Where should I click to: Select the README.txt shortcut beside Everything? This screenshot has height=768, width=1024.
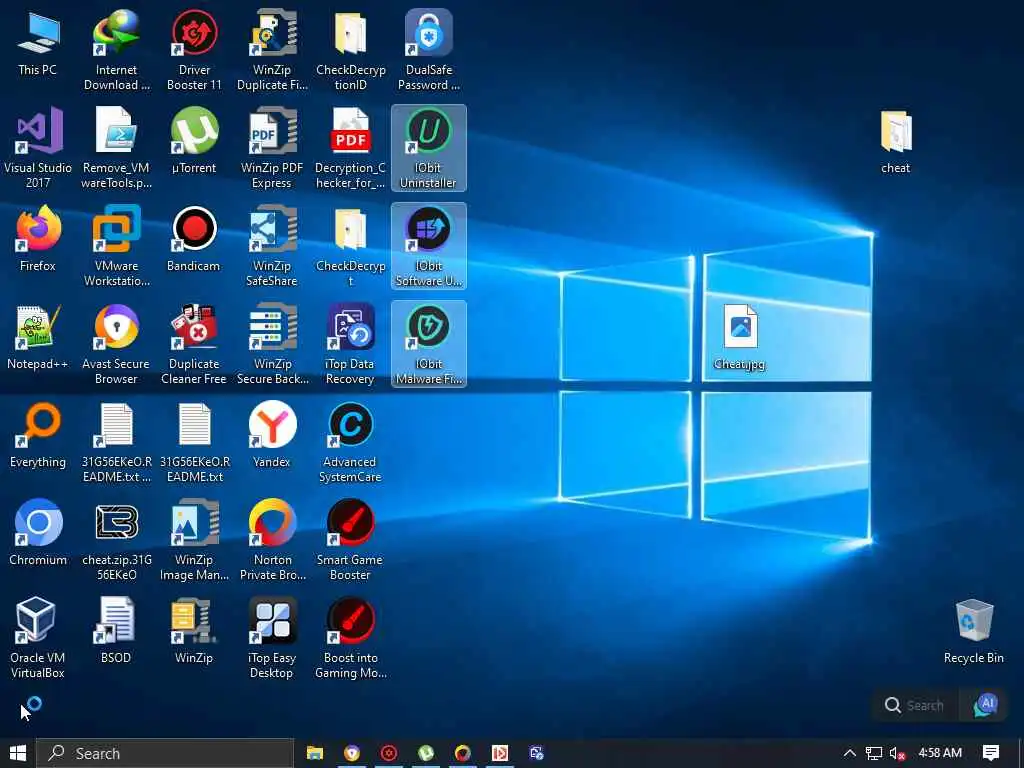pos(116,441)
